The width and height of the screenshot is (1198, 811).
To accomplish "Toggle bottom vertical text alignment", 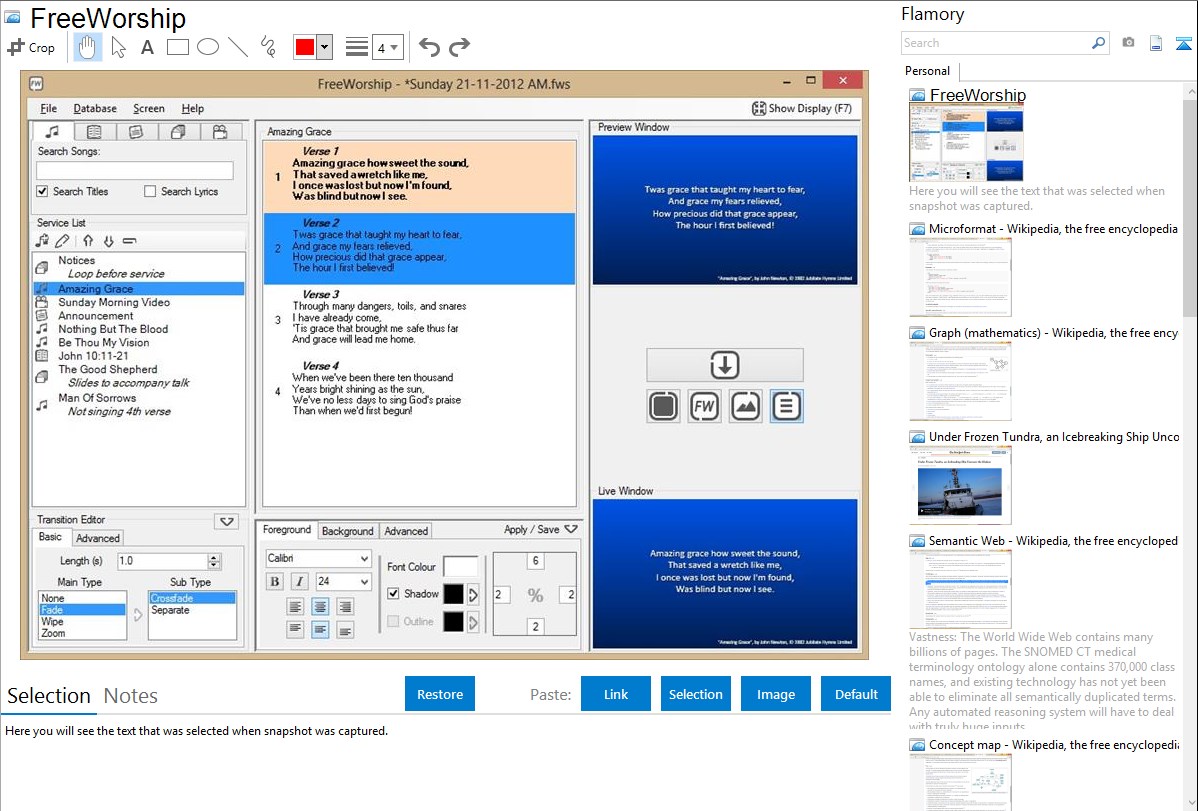I will (x=345, y=630).
